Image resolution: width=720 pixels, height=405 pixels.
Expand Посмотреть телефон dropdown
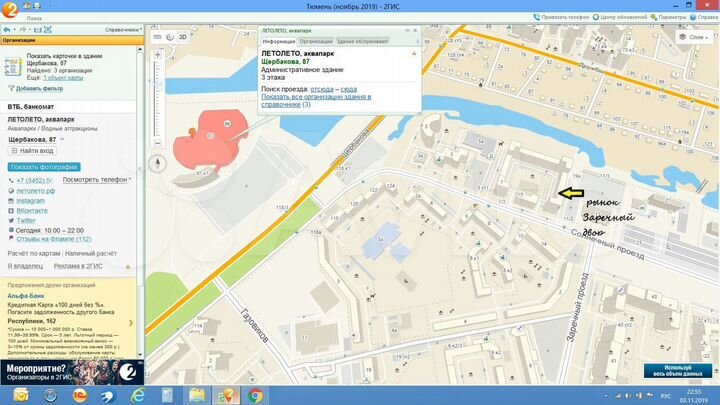click(98, 179)
